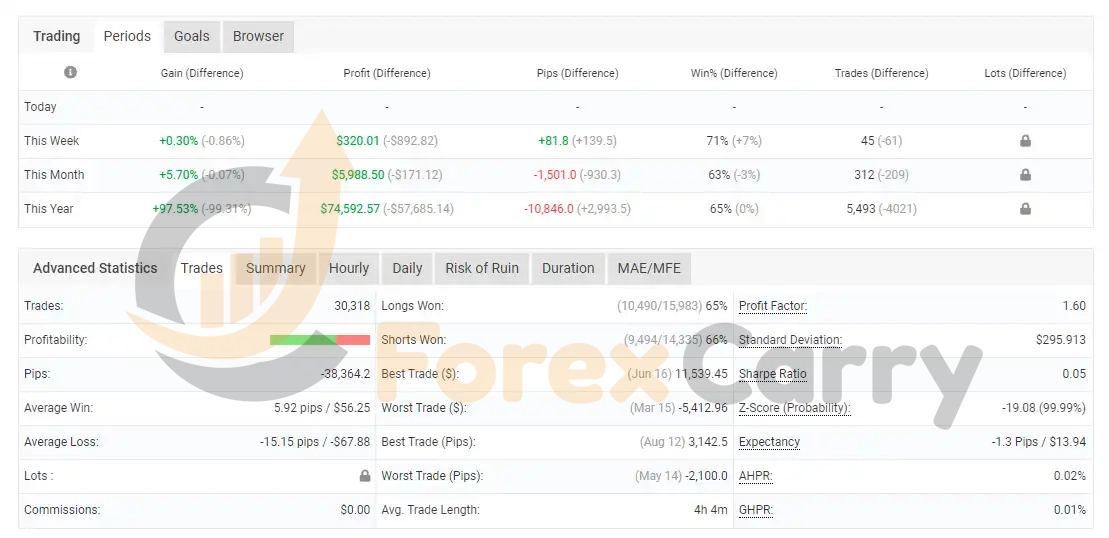Click the Win% (Difference) column header
The image size is (1109, 538).
pyautogui.click(x=734, y=73)
